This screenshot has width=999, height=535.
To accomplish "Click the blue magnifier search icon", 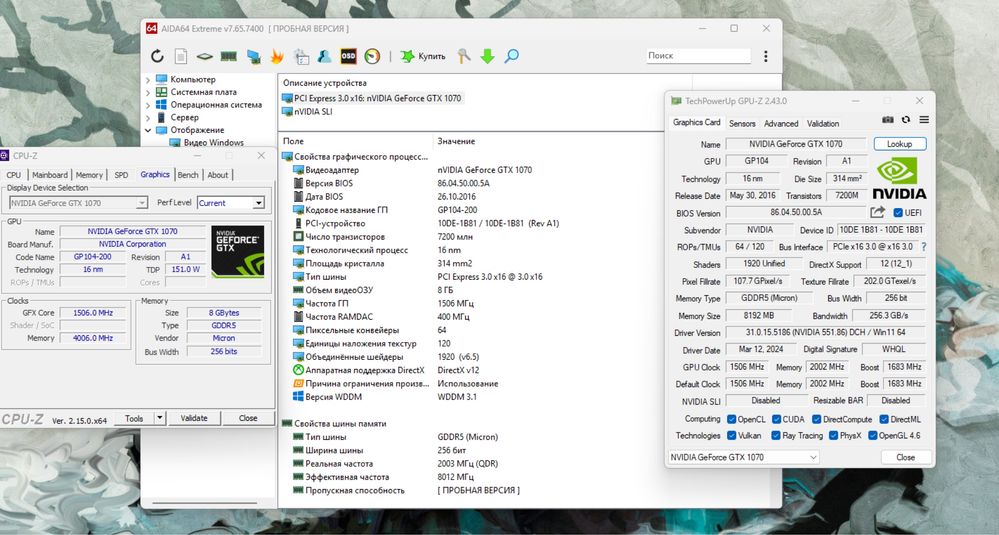I will click(x=511, y=56).
